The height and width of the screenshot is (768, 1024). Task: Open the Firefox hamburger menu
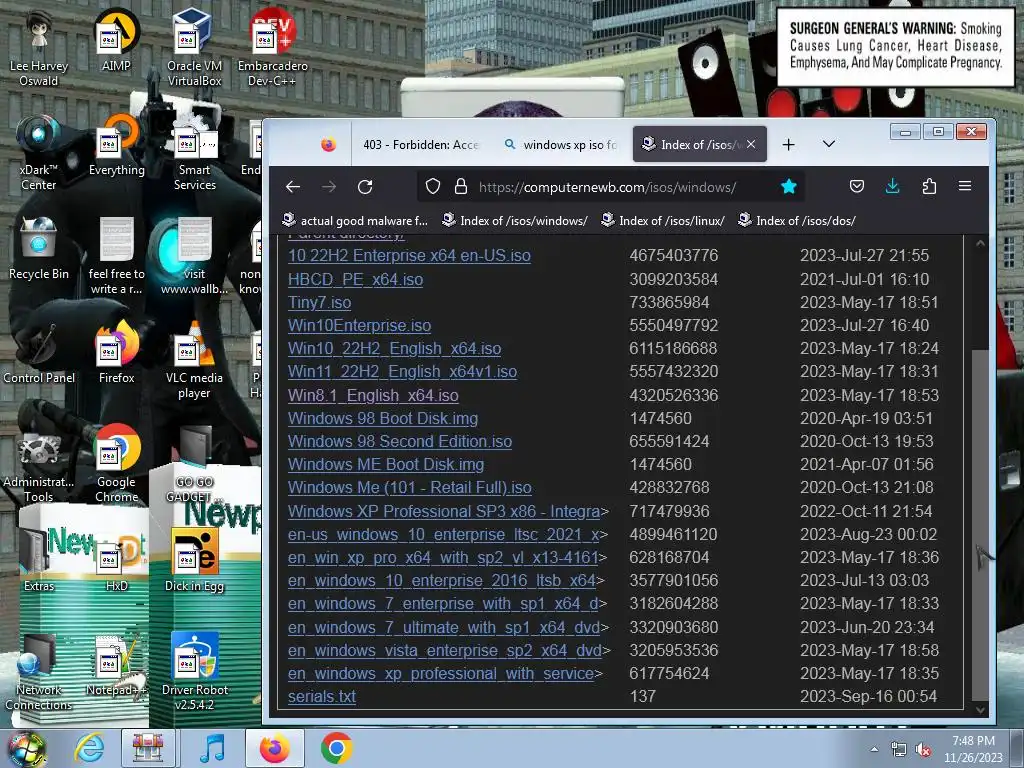[x=965, y=187]
